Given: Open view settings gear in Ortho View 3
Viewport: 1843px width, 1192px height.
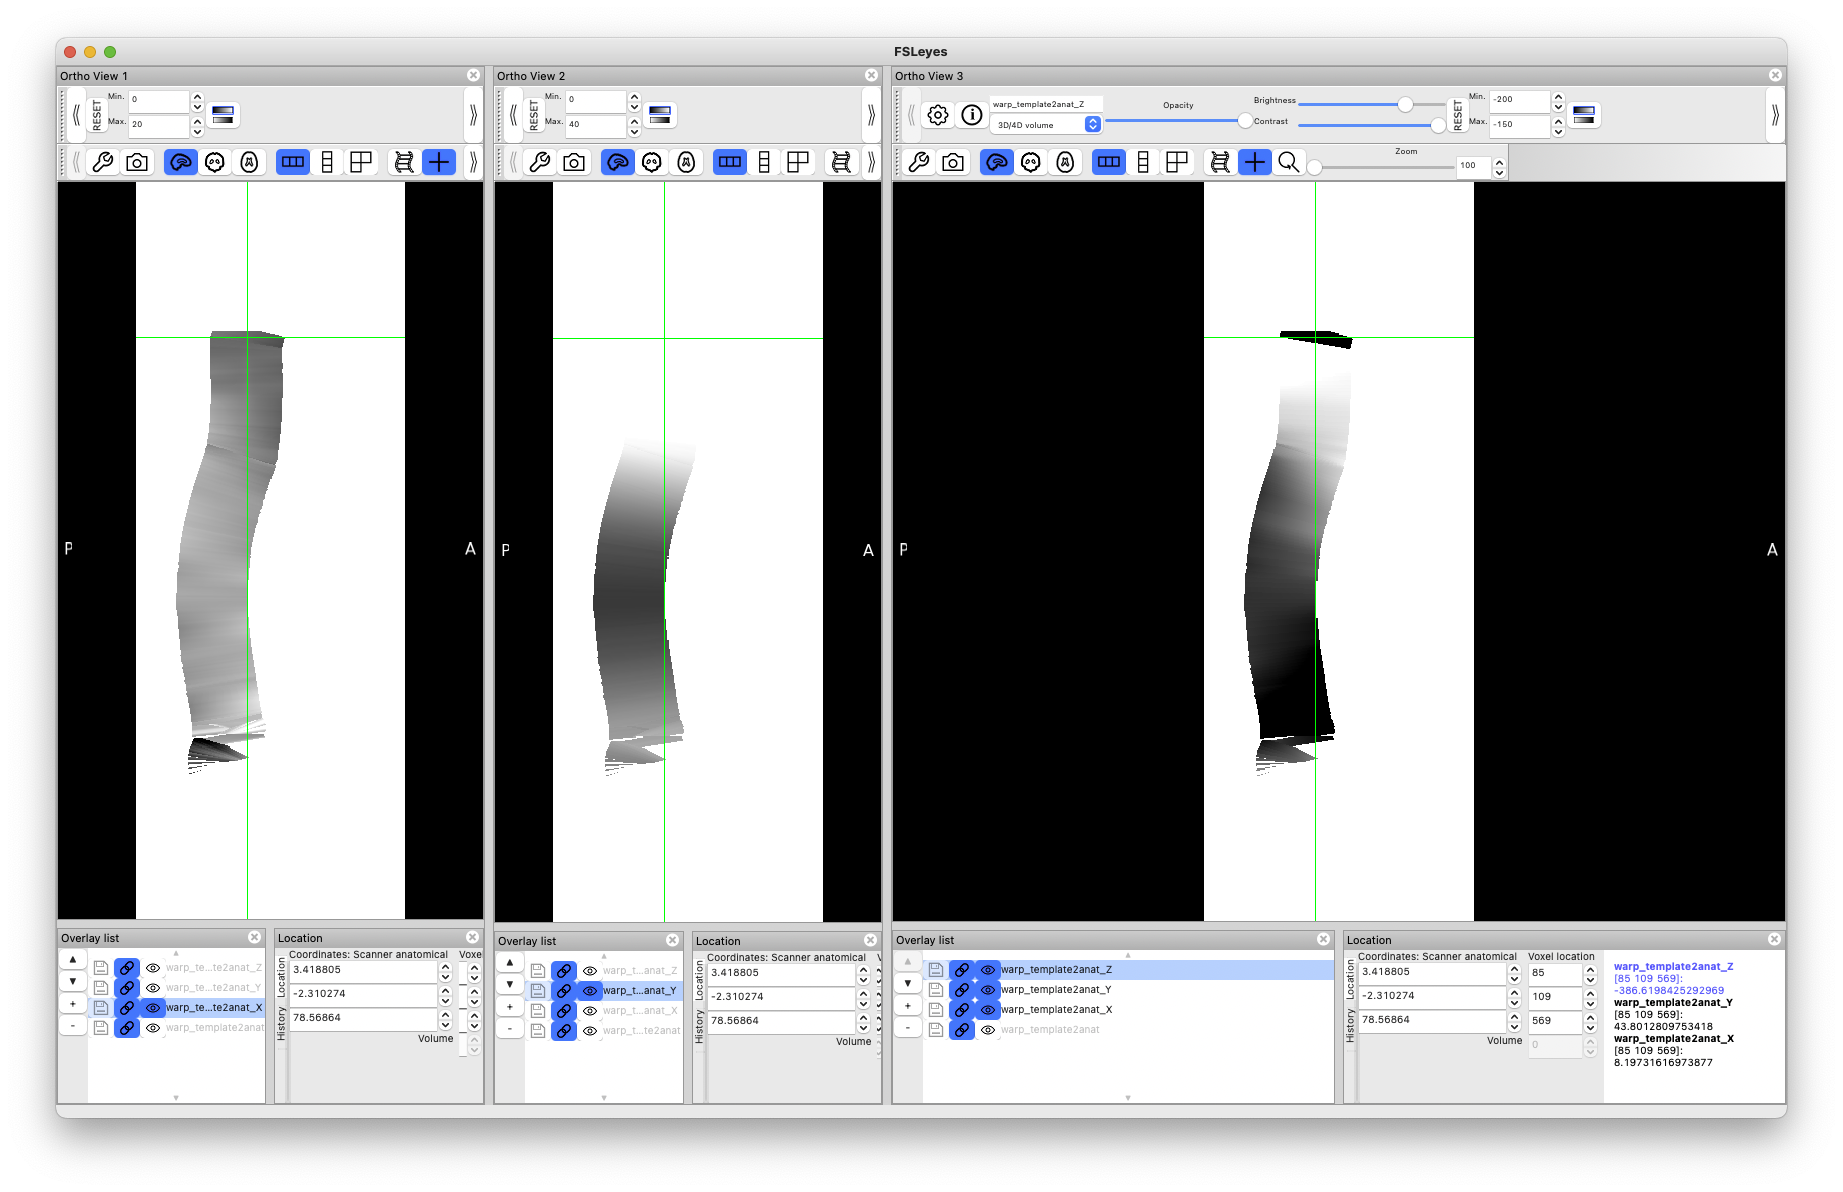Looking at the screenshot, I should click(x=938, y=114).
